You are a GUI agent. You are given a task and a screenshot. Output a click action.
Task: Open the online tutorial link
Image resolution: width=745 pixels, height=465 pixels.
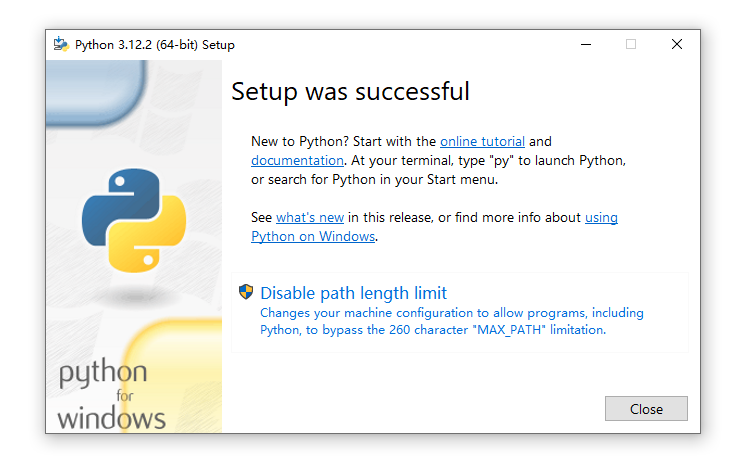[482, 142]
